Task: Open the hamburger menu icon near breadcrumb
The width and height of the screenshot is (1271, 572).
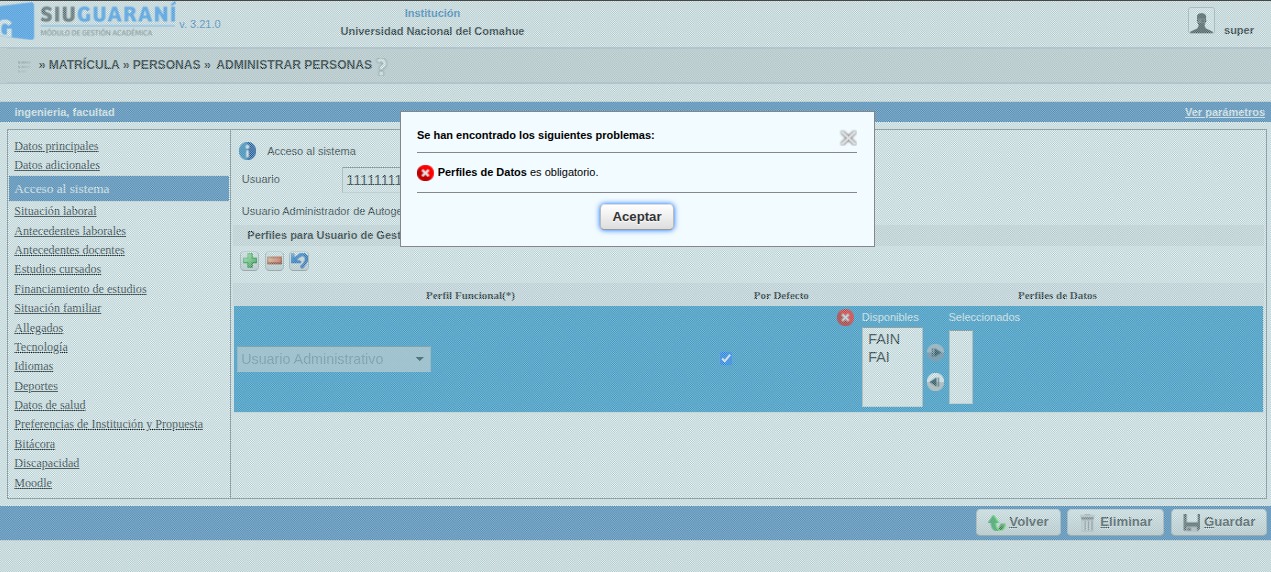Action: [24, 66]
